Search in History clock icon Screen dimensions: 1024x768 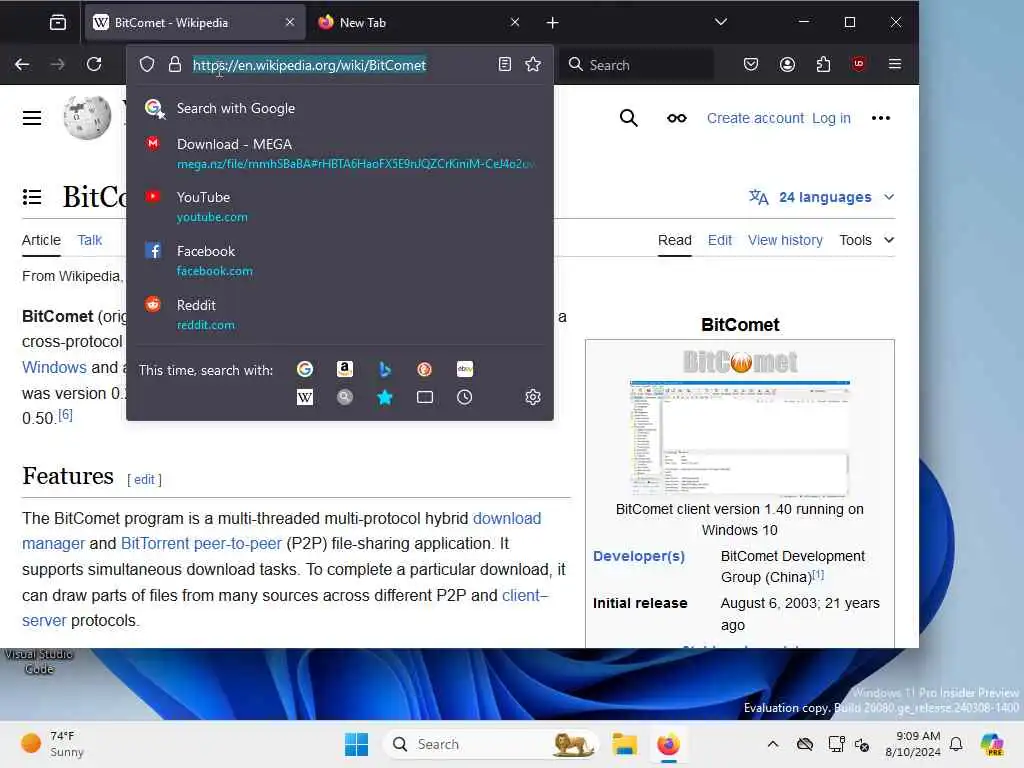pos(464,397)
